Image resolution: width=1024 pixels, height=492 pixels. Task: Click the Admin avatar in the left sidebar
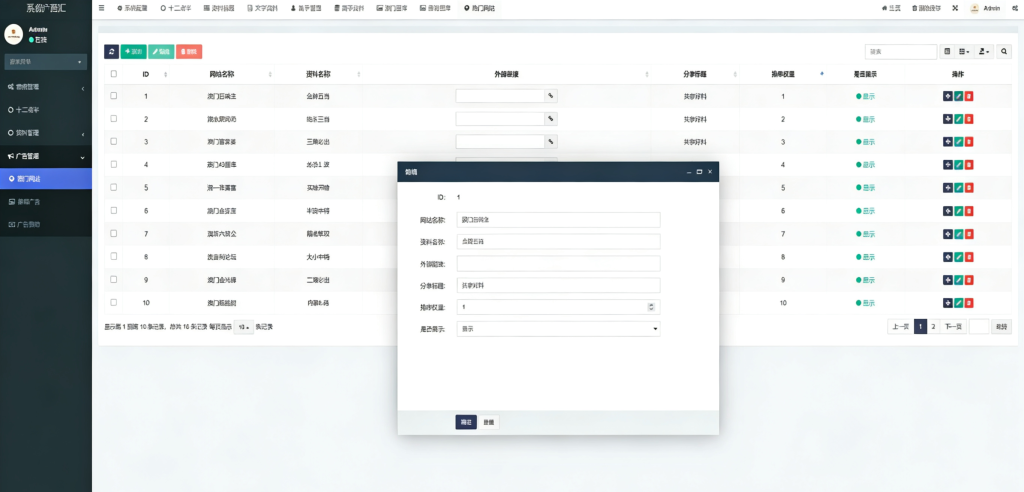tap(14, 35)
